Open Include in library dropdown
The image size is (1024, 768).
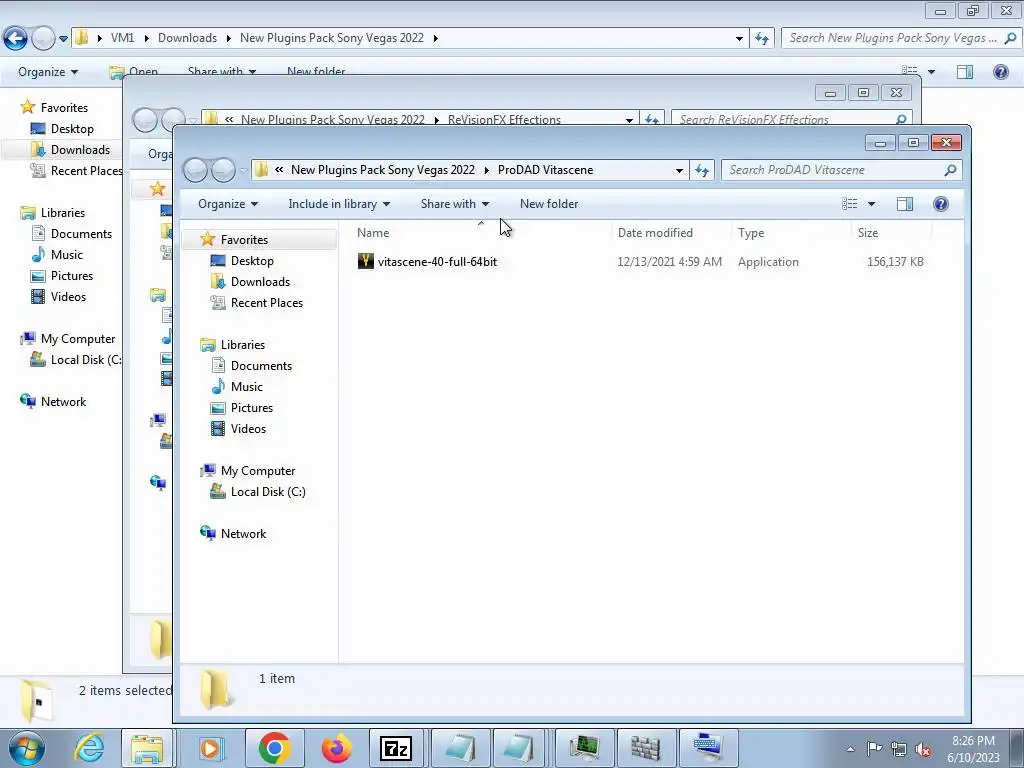coord(339,204)
